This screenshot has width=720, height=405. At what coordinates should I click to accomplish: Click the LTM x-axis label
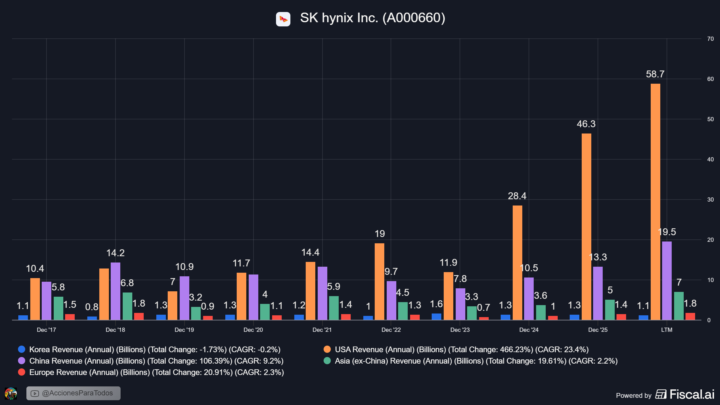click(x=666, y=330)
